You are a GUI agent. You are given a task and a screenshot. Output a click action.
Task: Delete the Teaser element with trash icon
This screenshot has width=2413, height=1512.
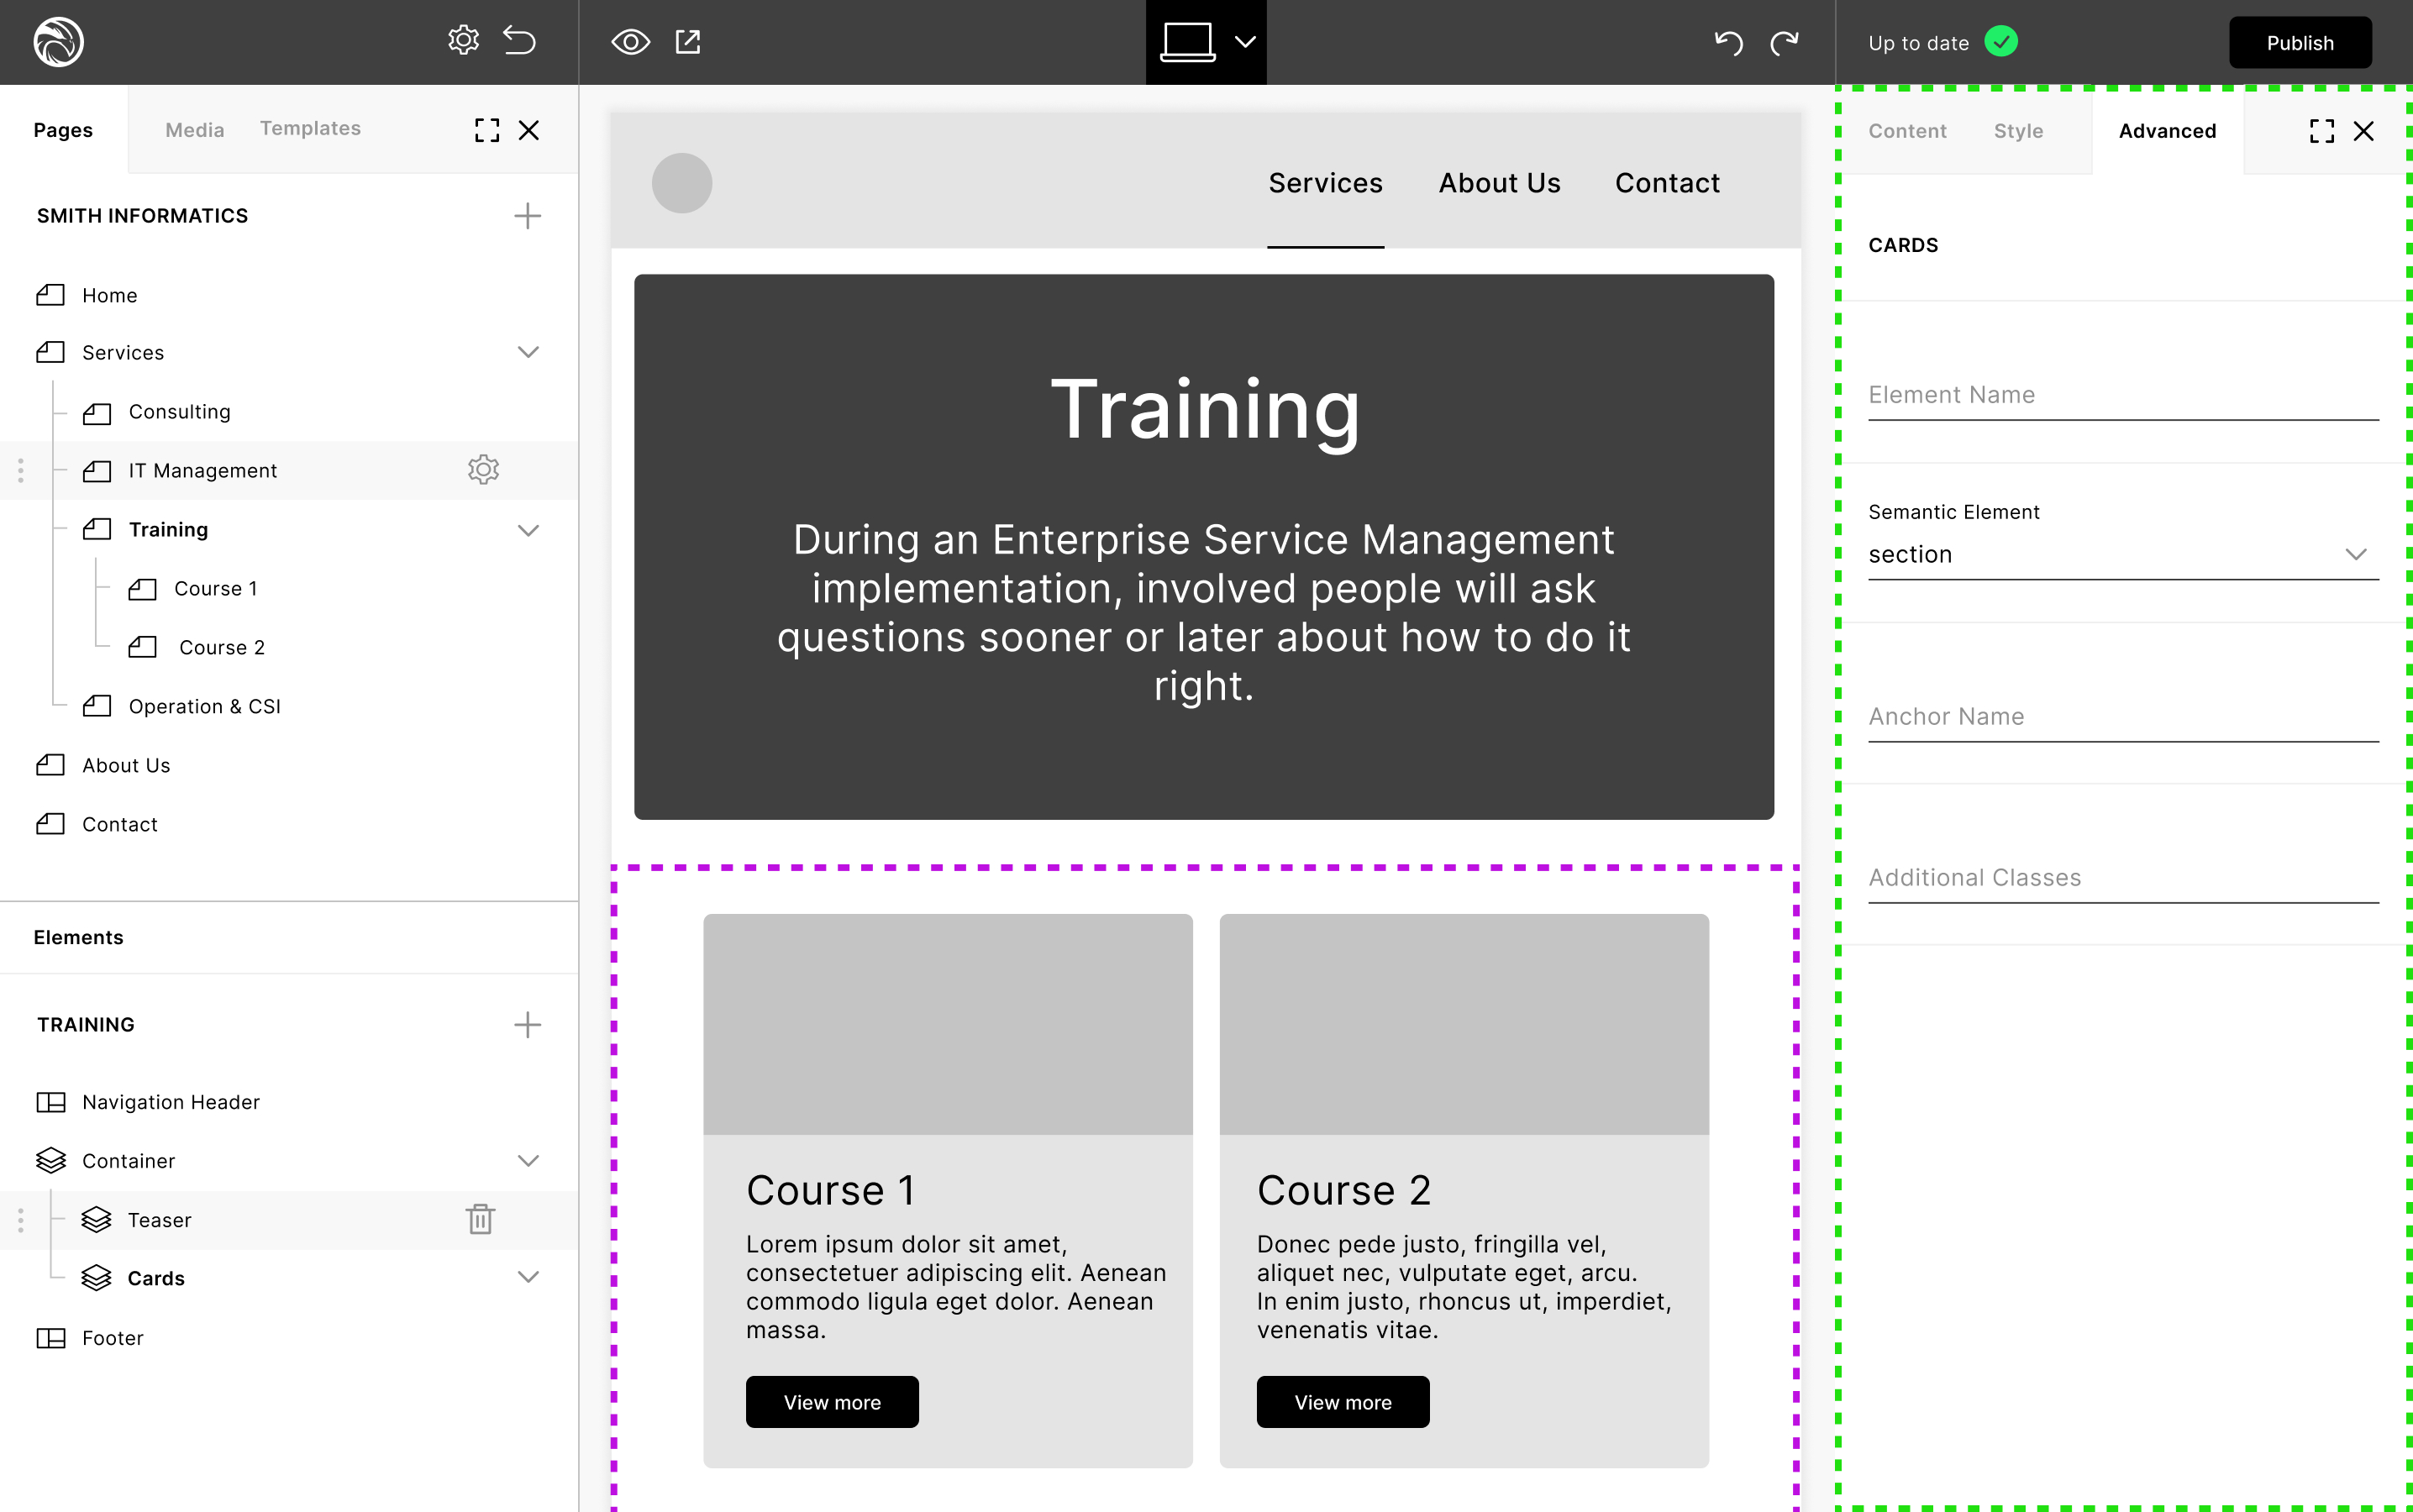coord(480,1219)
